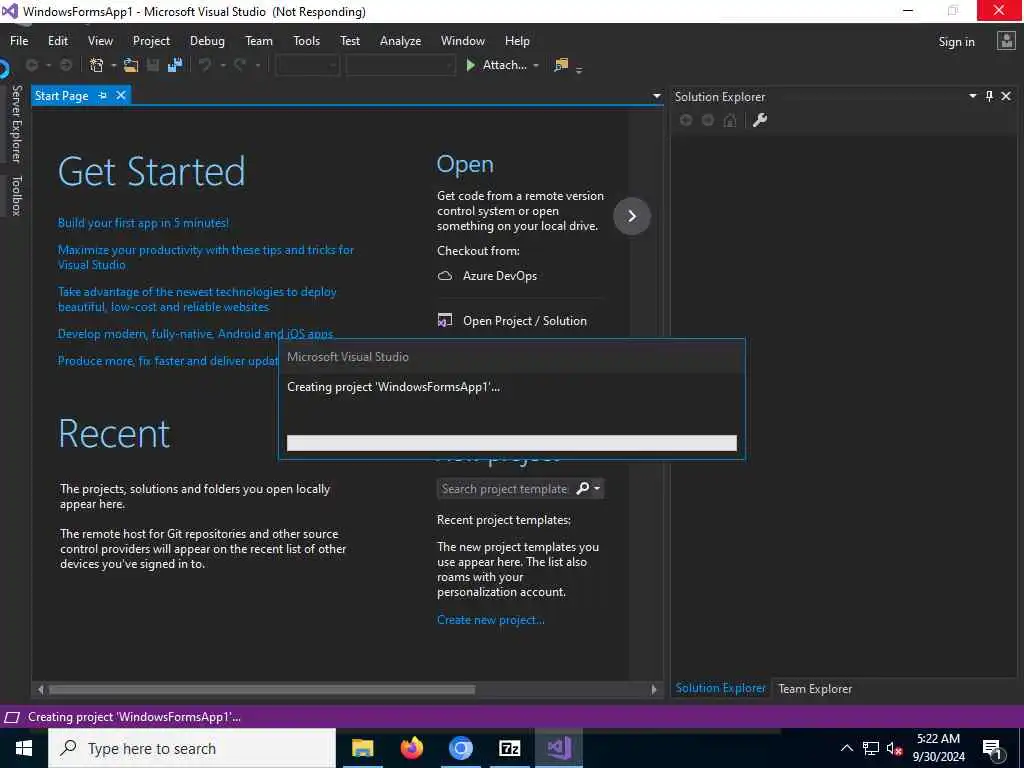The image size is (1024, 768).
Task: Open the Redo history dropdown arrow
Action: point(257,65)
